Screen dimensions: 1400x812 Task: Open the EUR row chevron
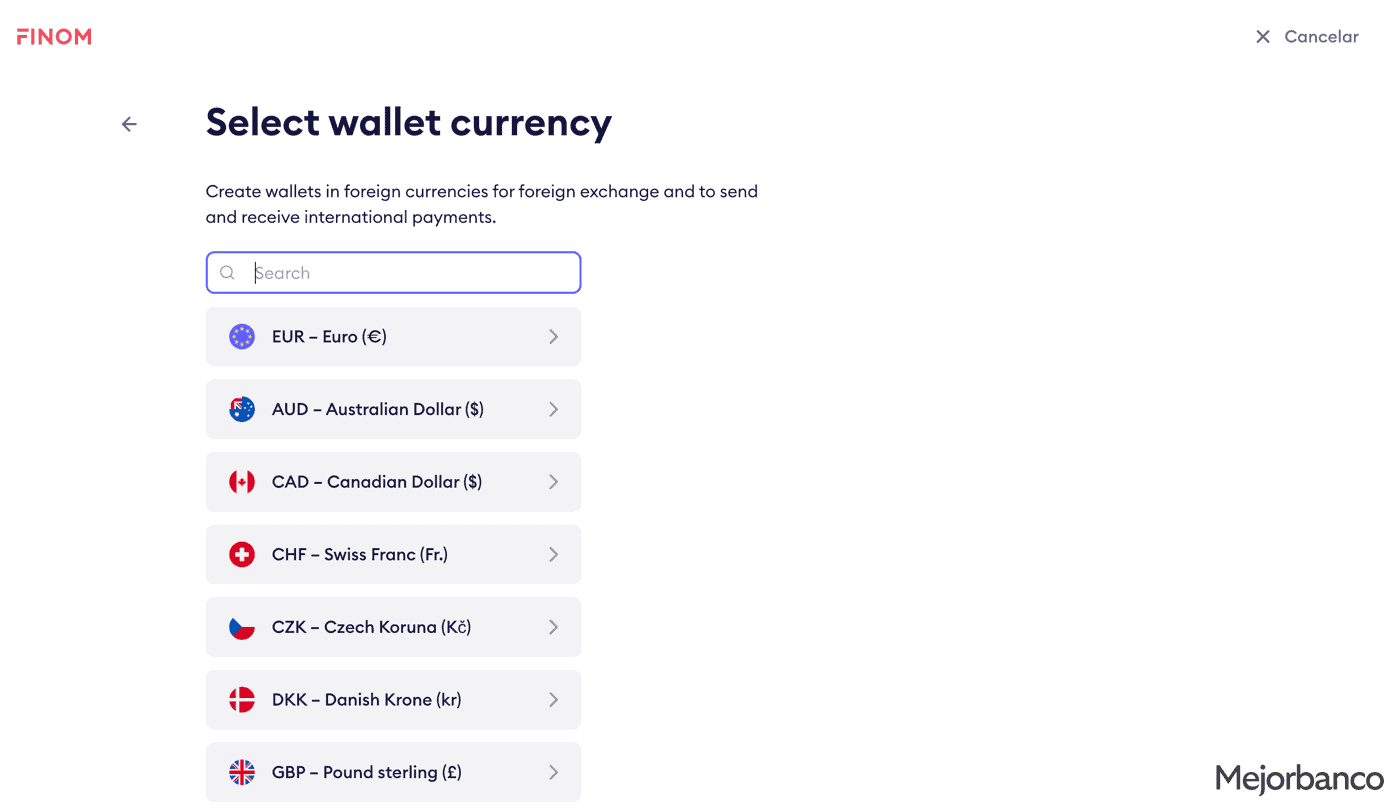point(553,337)
